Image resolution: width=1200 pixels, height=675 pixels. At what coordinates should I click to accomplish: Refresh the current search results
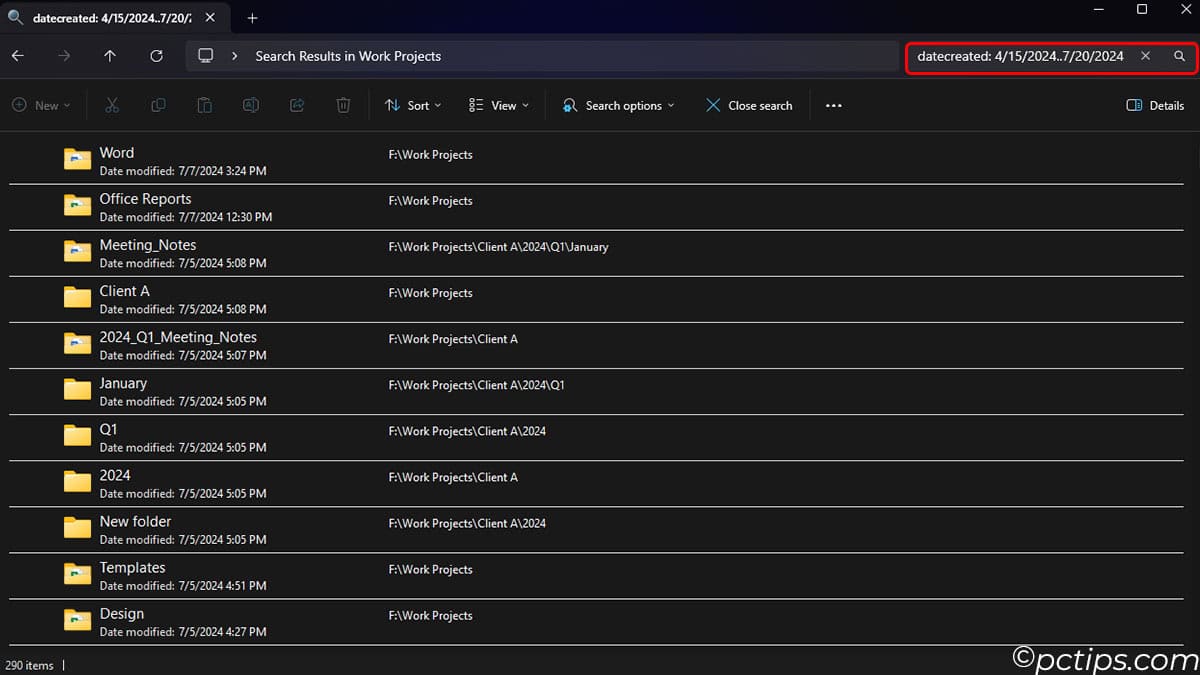(156, 56)
